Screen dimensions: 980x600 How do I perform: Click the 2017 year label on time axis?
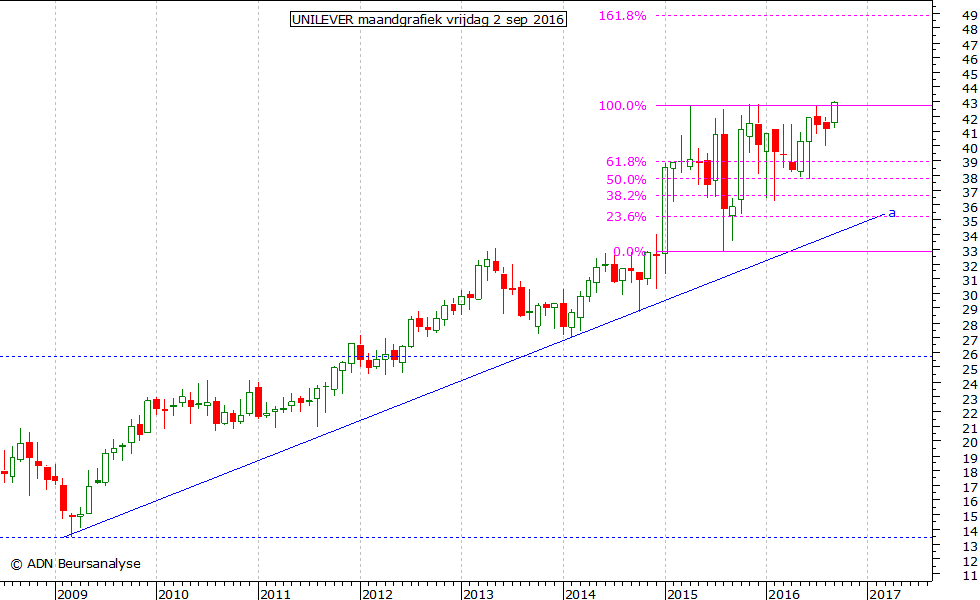[x=884, y=594]
